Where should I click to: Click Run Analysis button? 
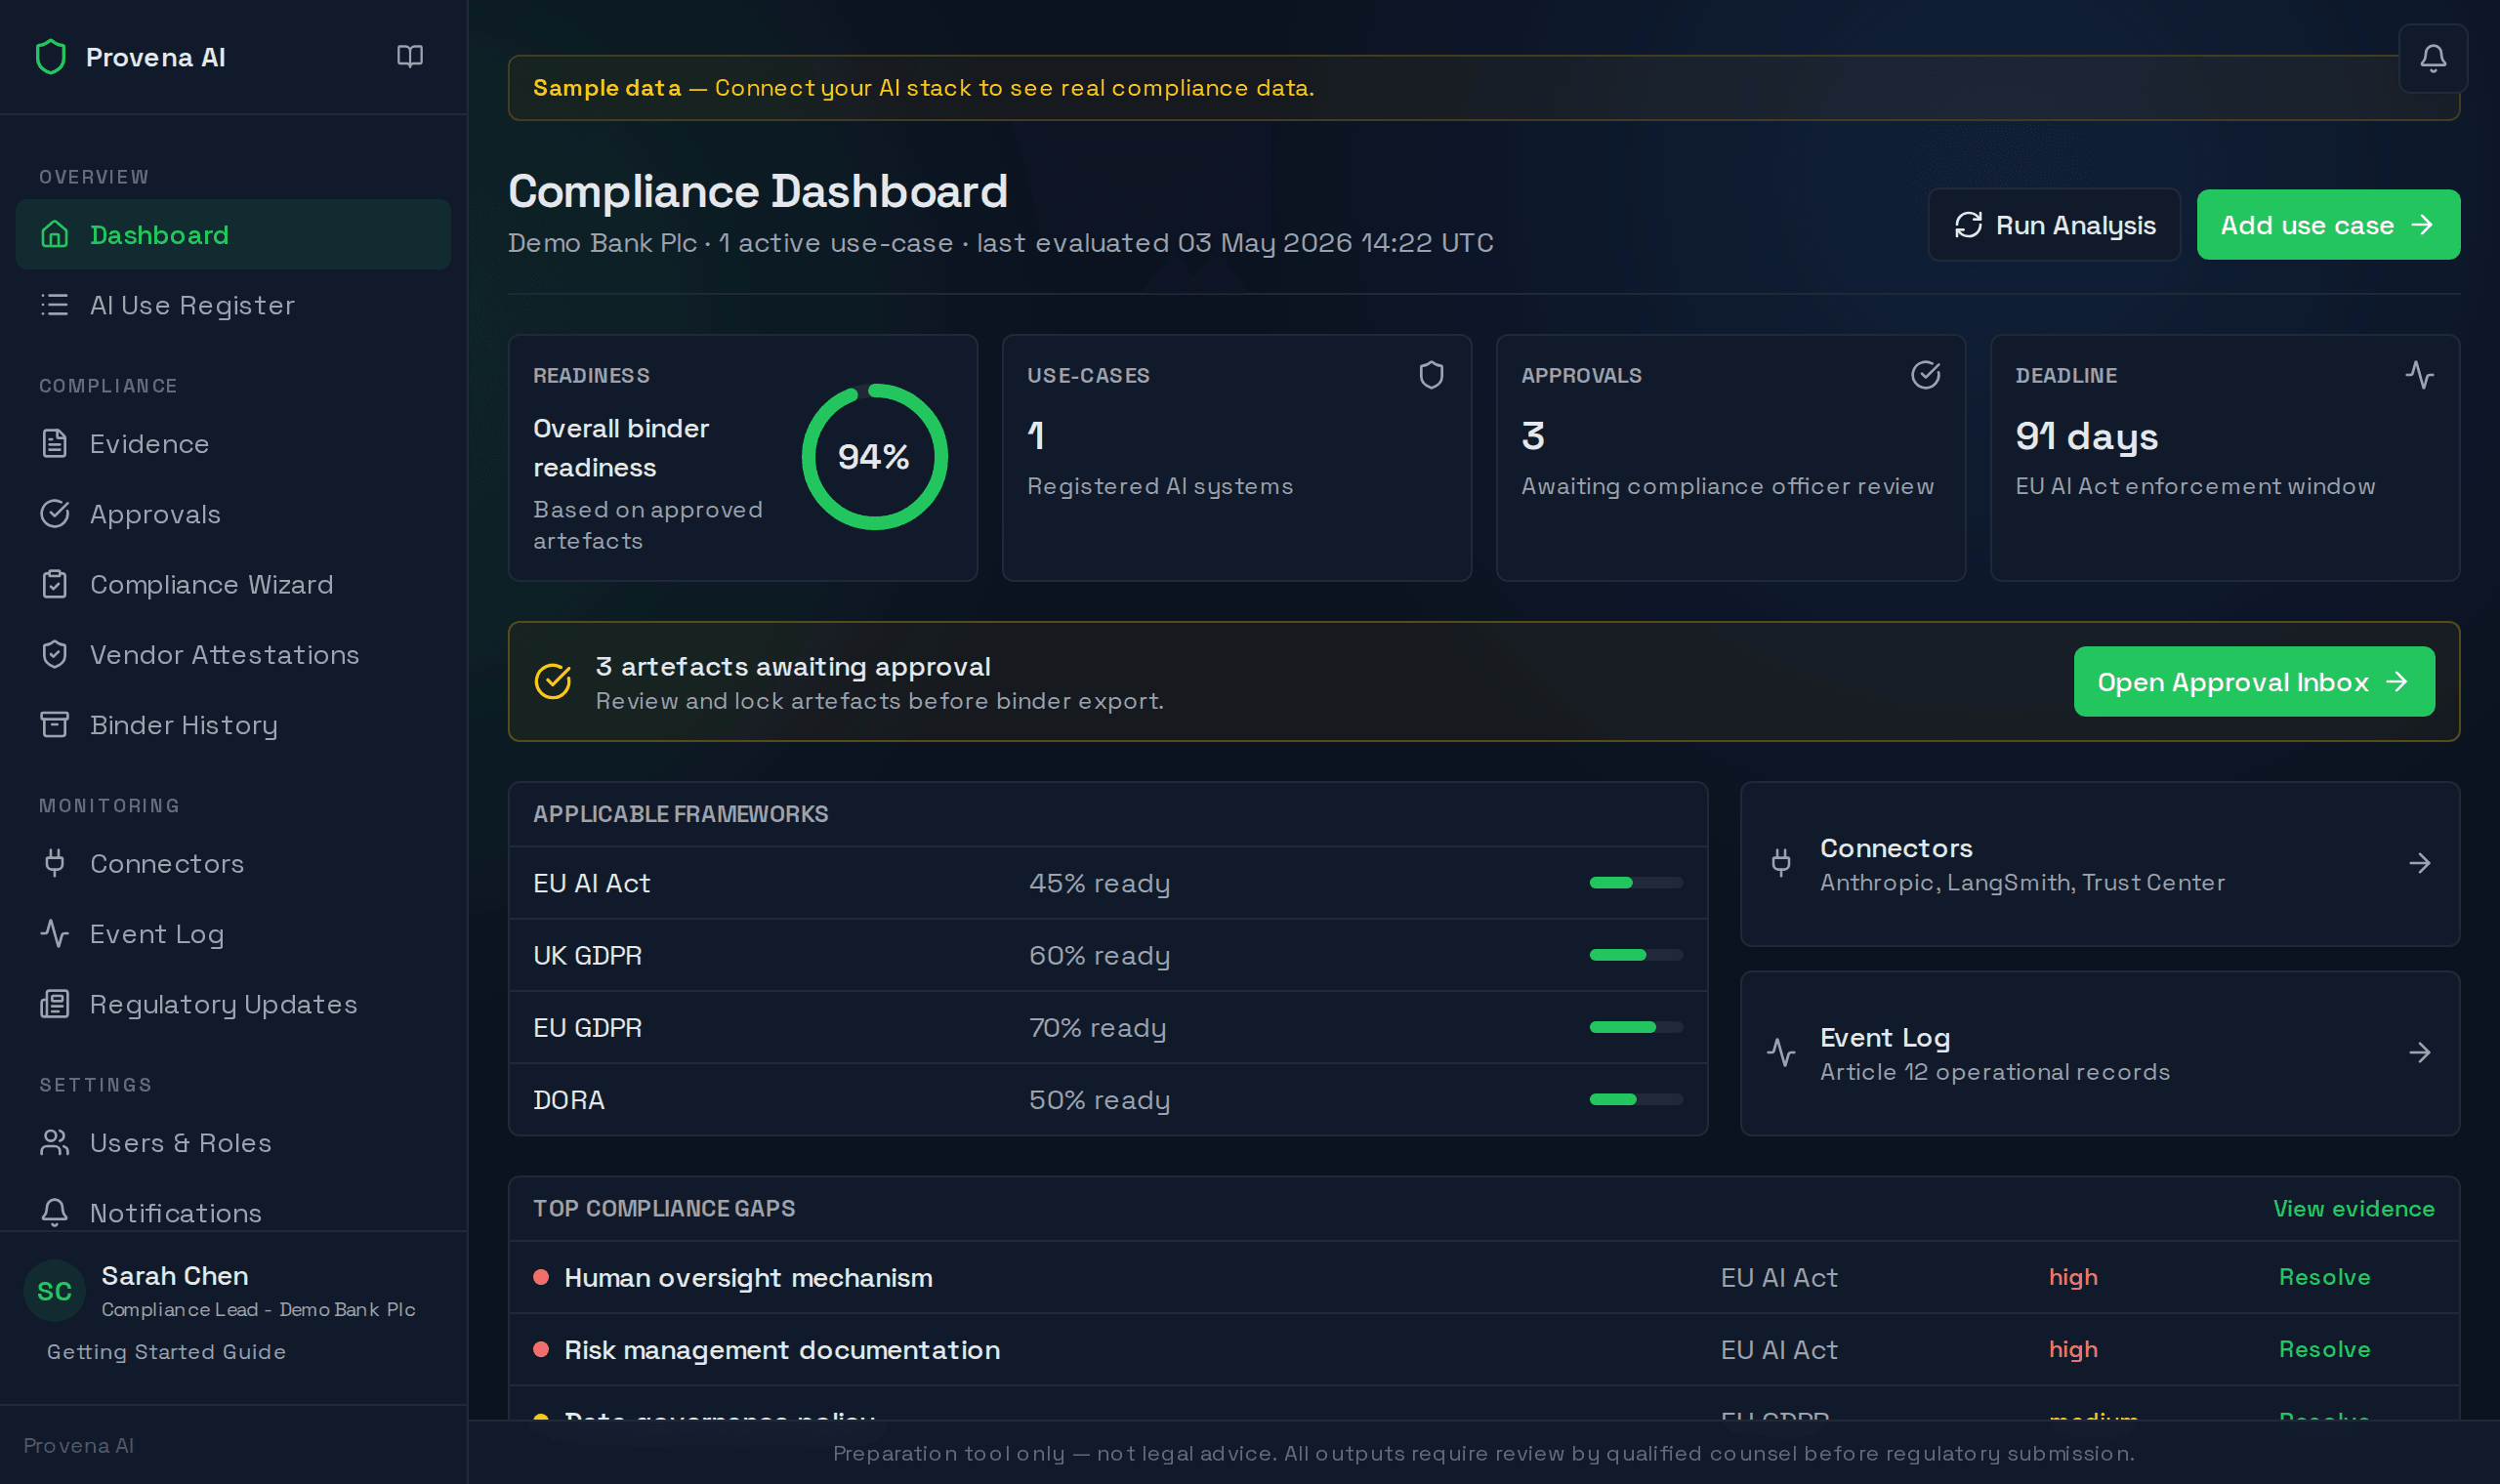coord(2054,225)
